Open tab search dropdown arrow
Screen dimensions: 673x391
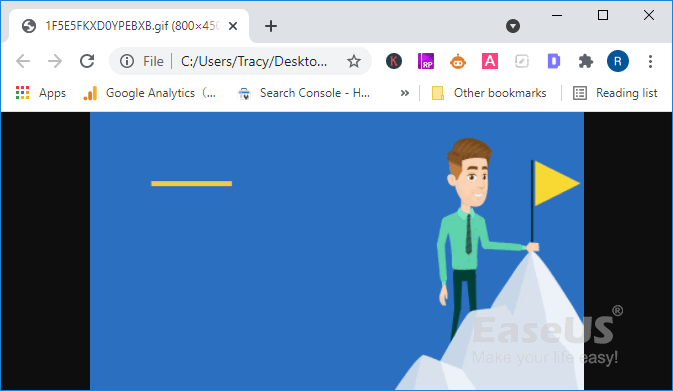[512, 26]
